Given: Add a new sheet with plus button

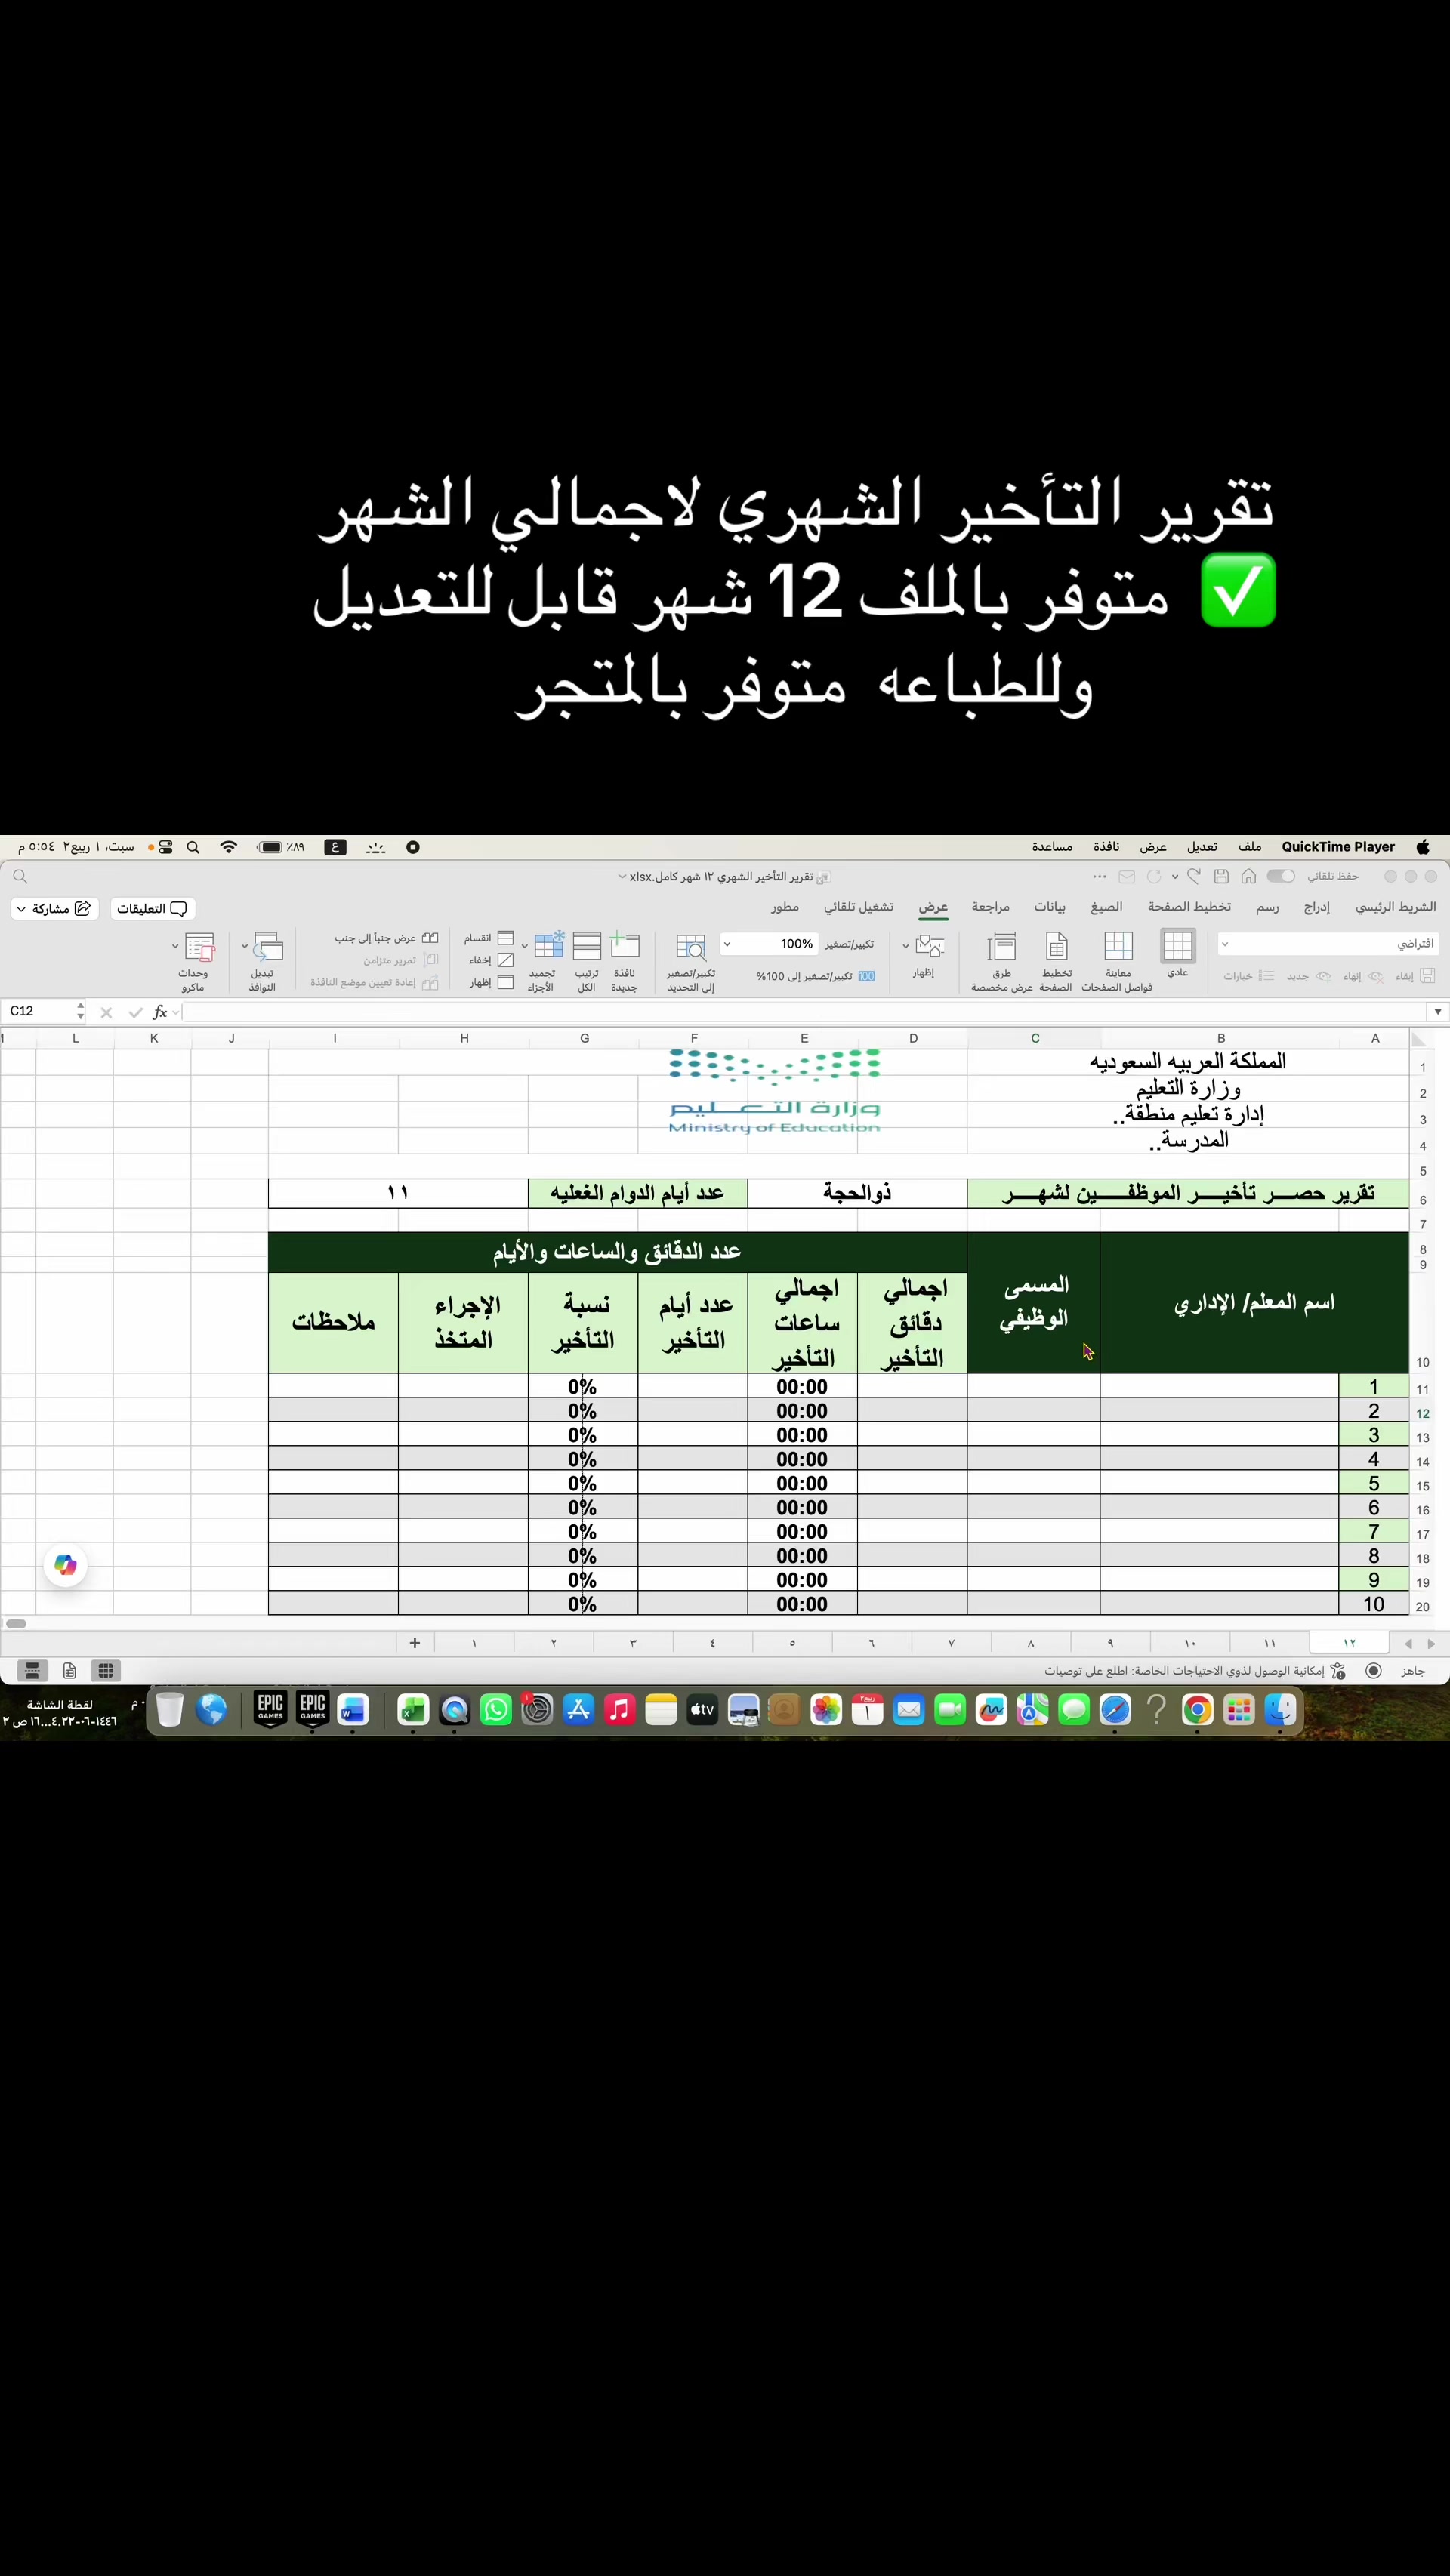Looking at the screenshot, I should pos(414,1643).
